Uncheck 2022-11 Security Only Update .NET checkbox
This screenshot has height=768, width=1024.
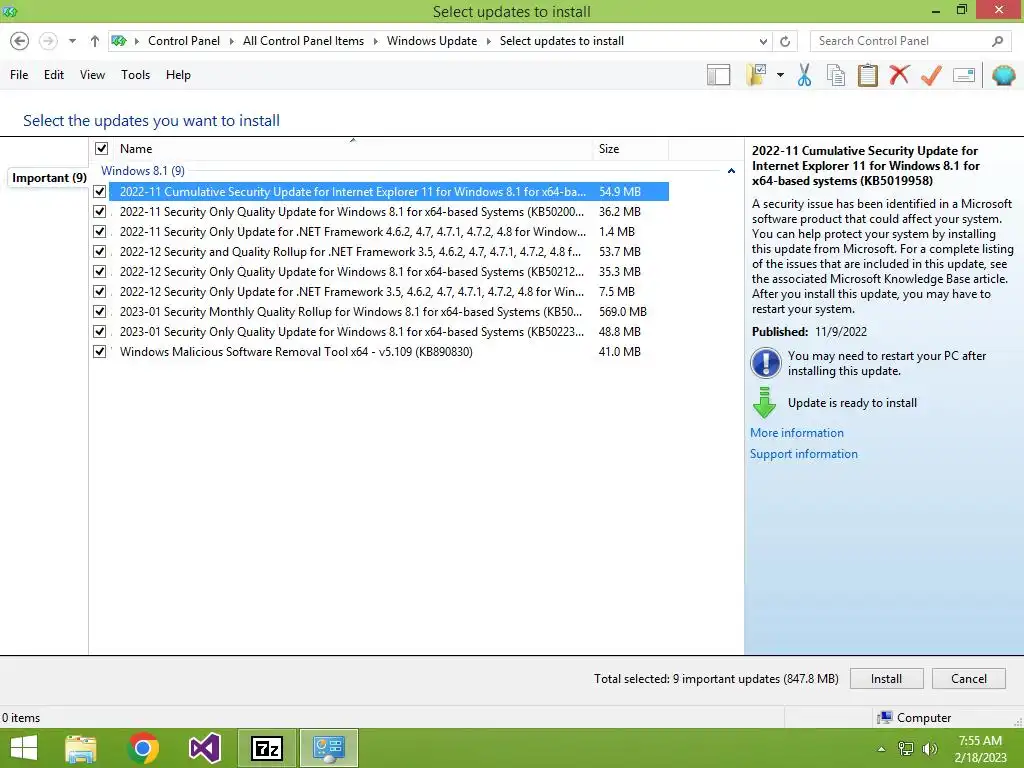99,231
